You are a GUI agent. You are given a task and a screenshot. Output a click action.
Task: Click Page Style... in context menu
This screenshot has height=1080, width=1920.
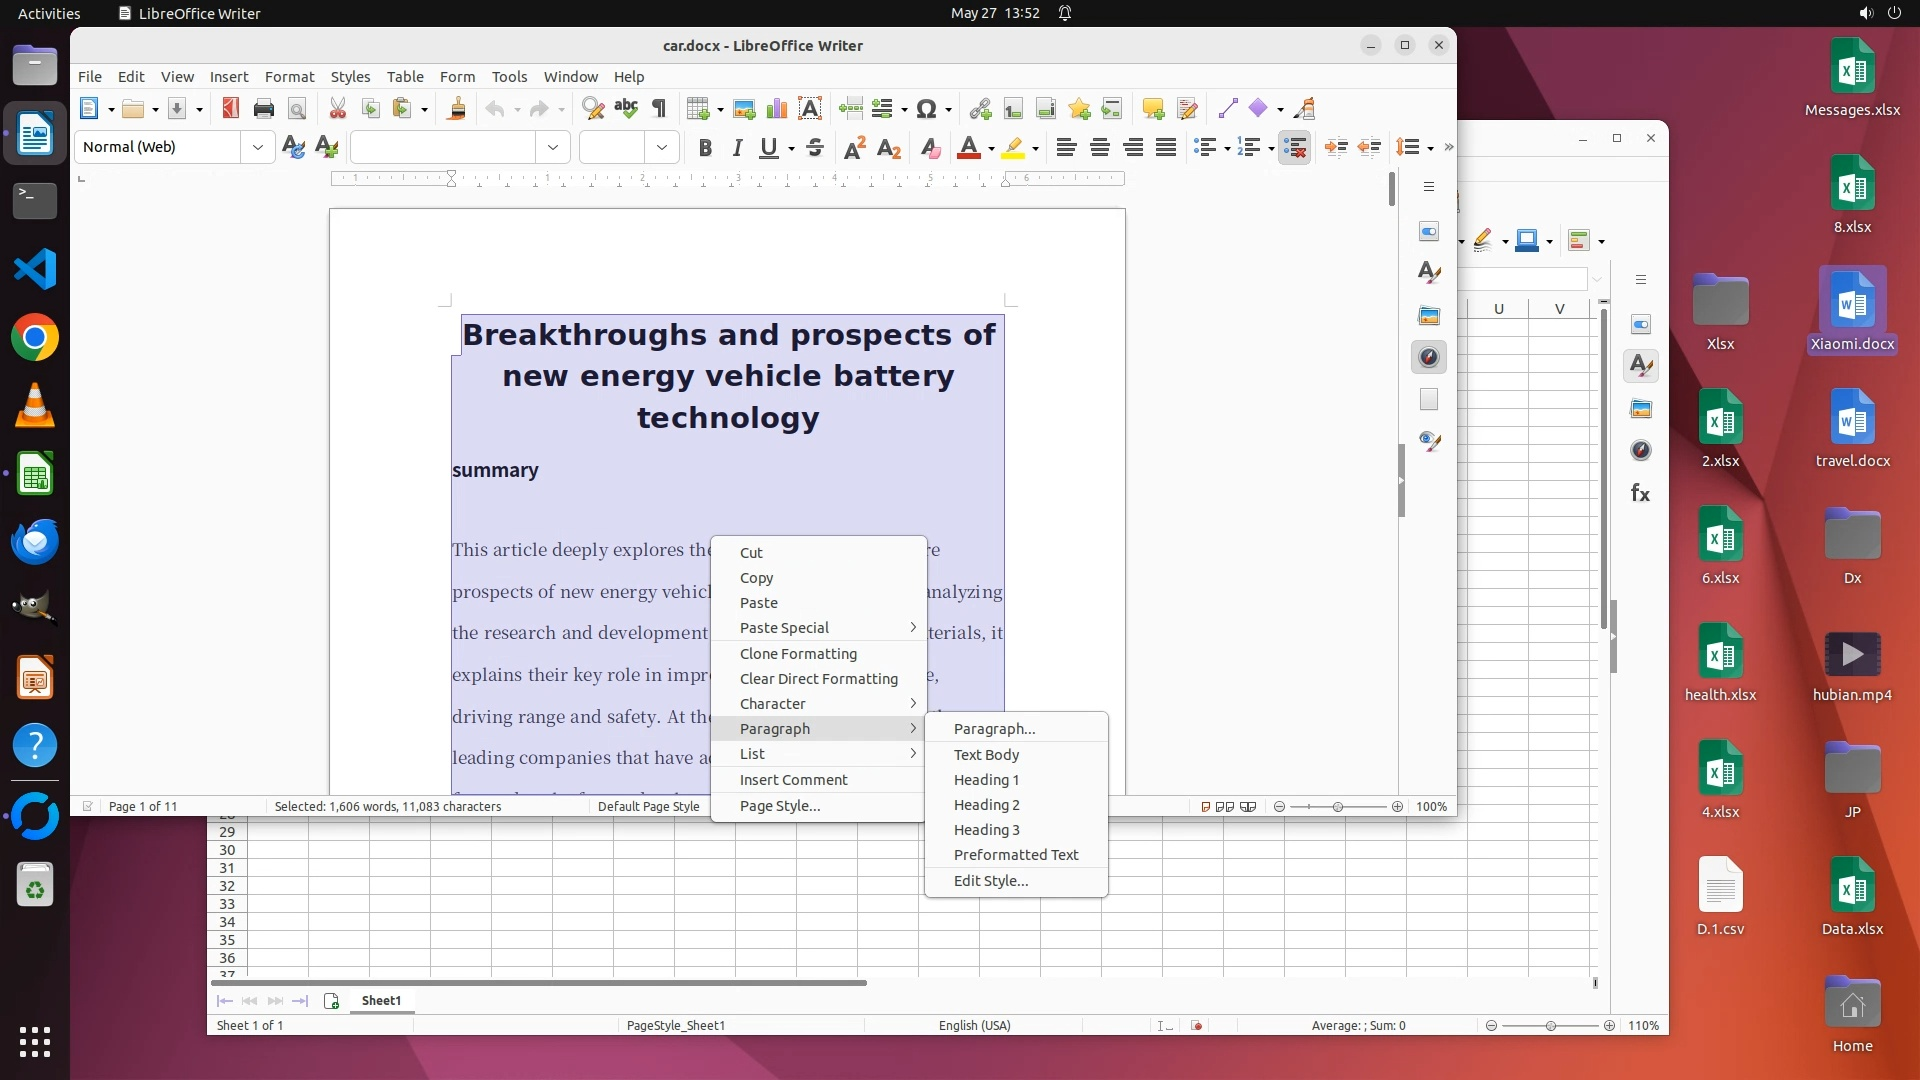point(779,806)
